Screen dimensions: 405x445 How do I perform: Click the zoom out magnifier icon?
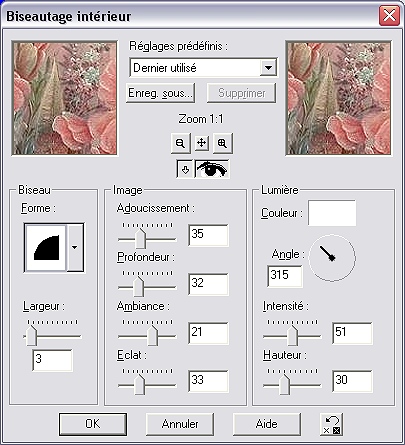[180, 143]
